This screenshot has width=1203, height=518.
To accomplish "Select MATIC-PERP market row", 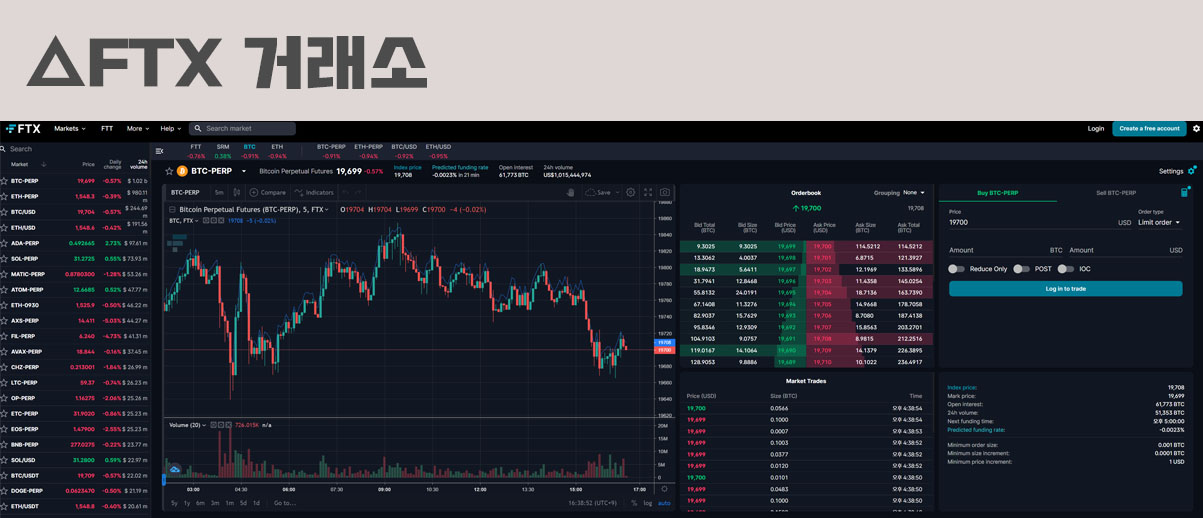I will tap(75, 274).
